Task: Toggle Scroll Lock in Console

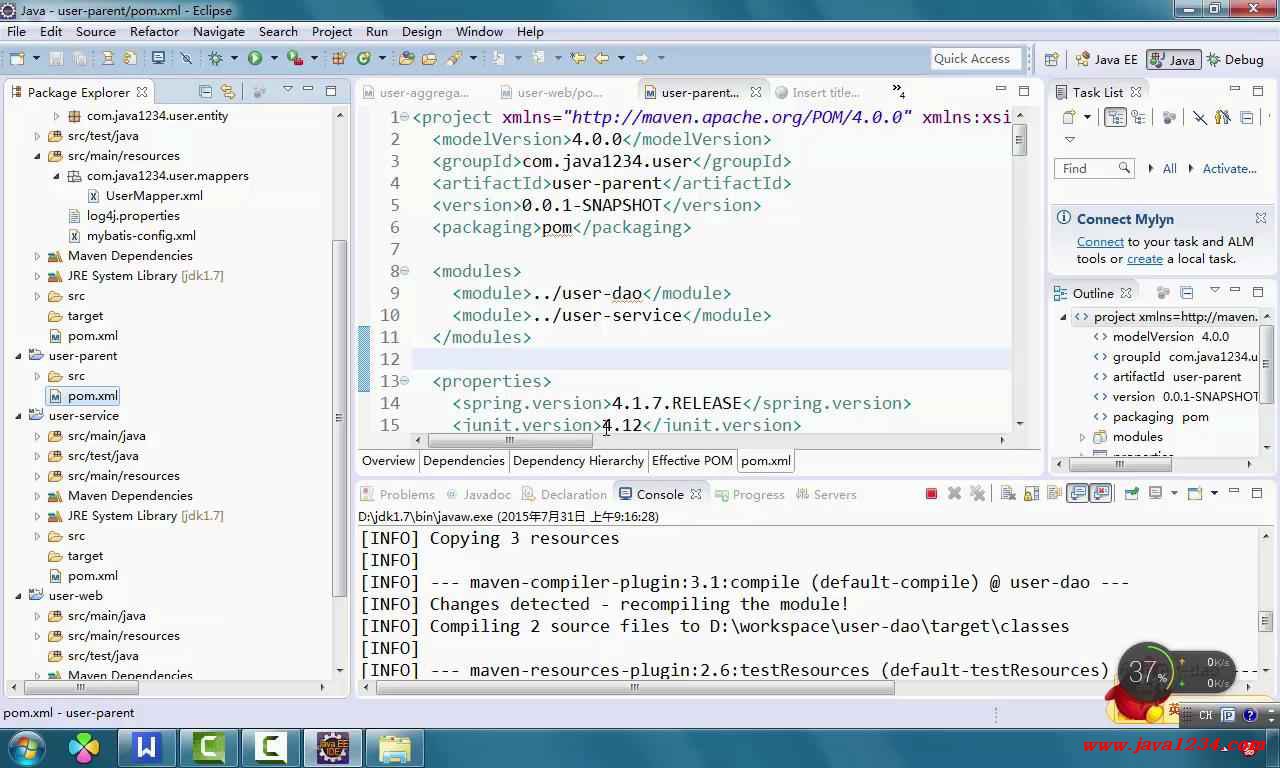Action: (x=1032, y=494)
